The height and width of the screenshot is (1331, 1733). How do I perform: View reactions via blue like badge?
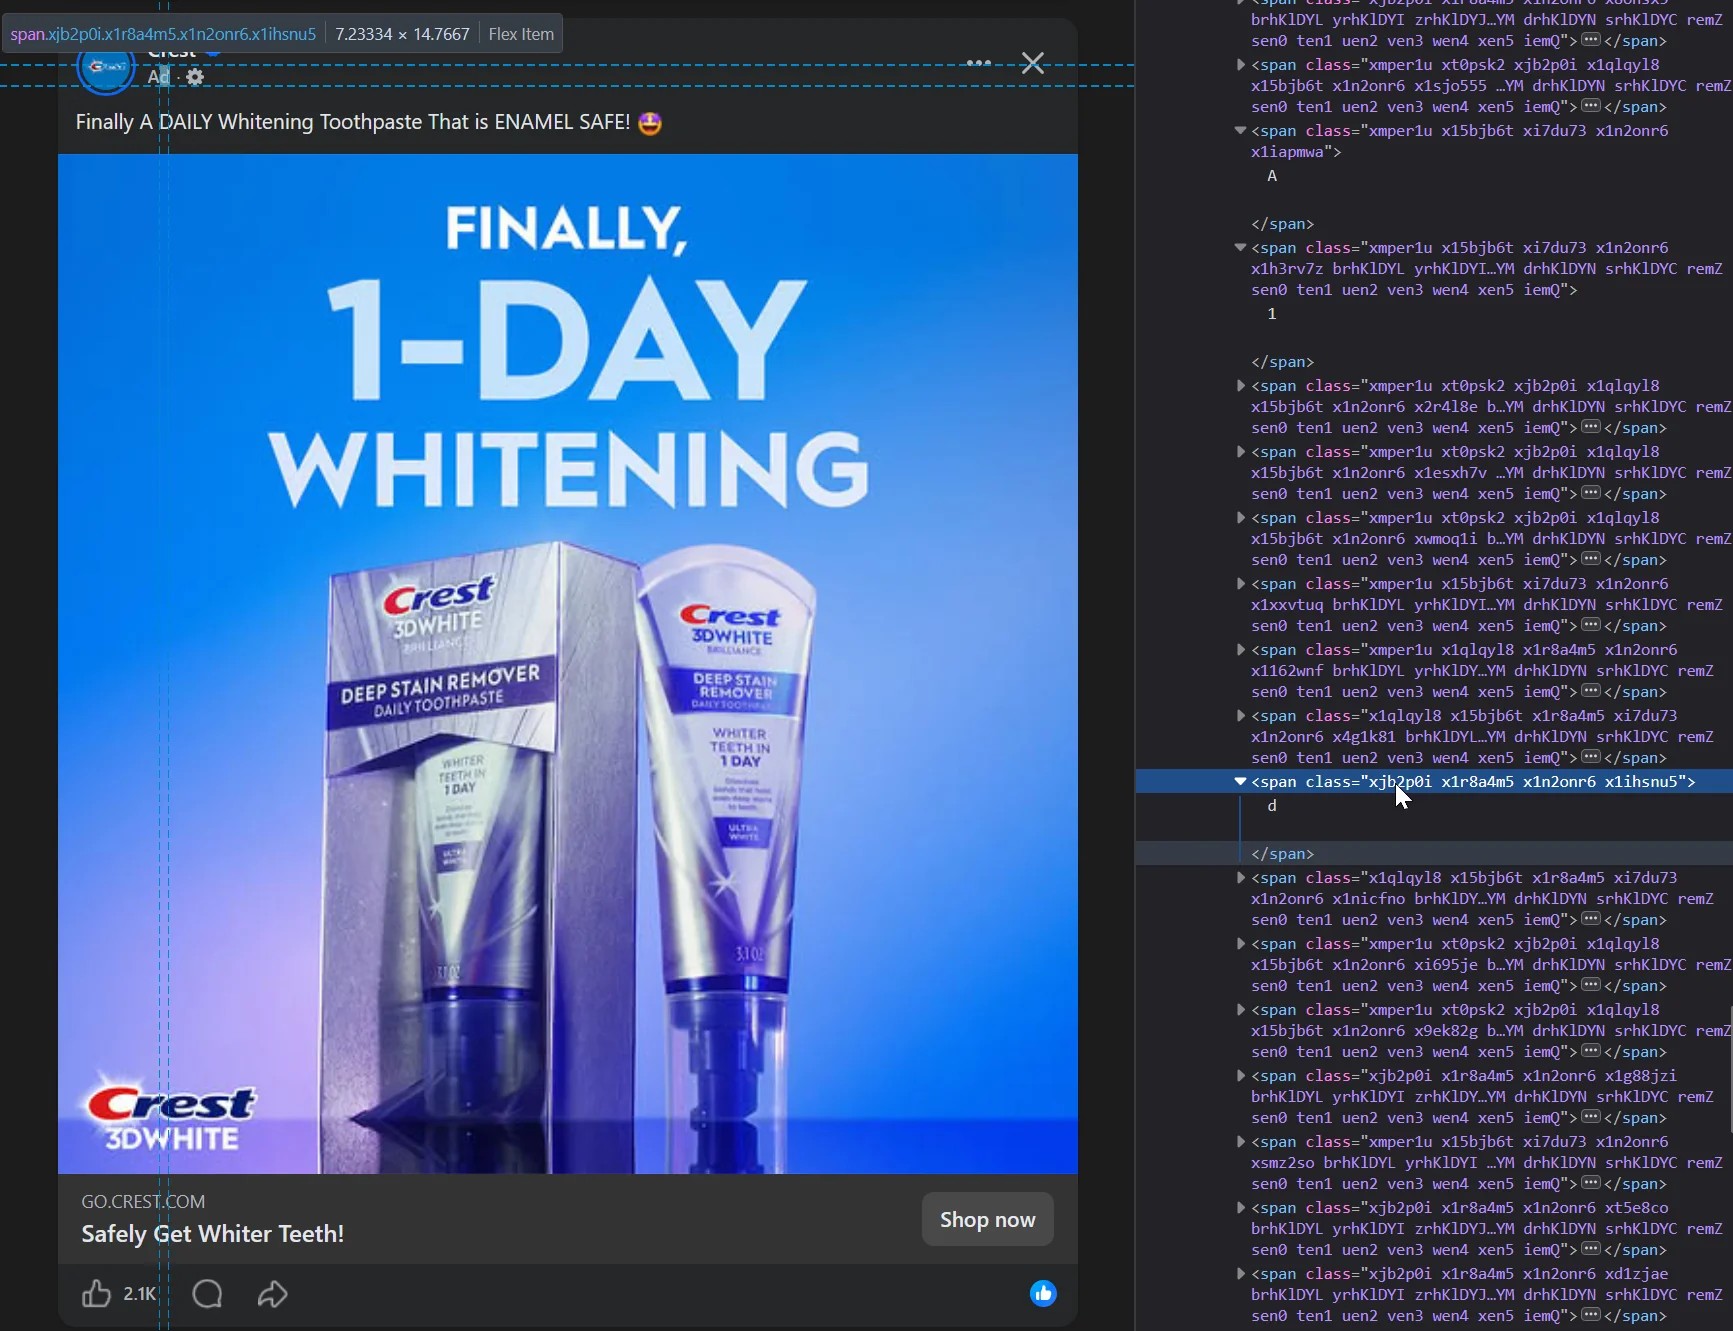(1043, 1294)
